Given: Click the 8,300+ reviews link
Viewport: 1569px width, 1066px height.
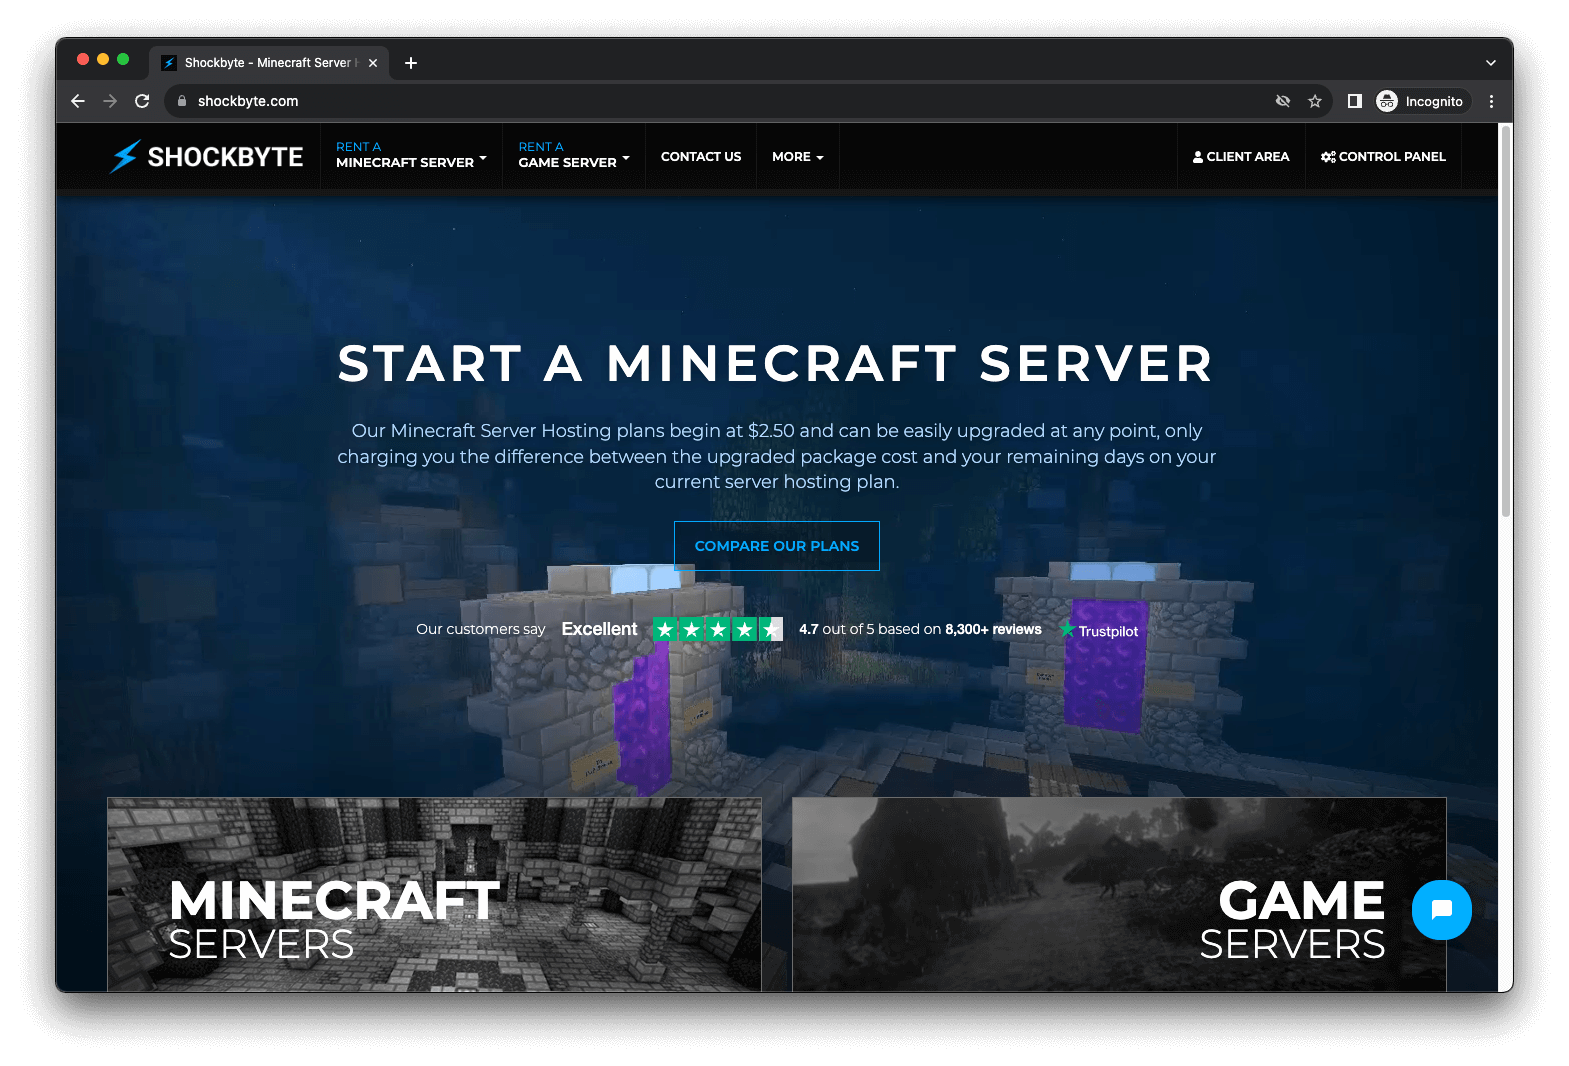Looking at the screenshot, I should (993, 629).
